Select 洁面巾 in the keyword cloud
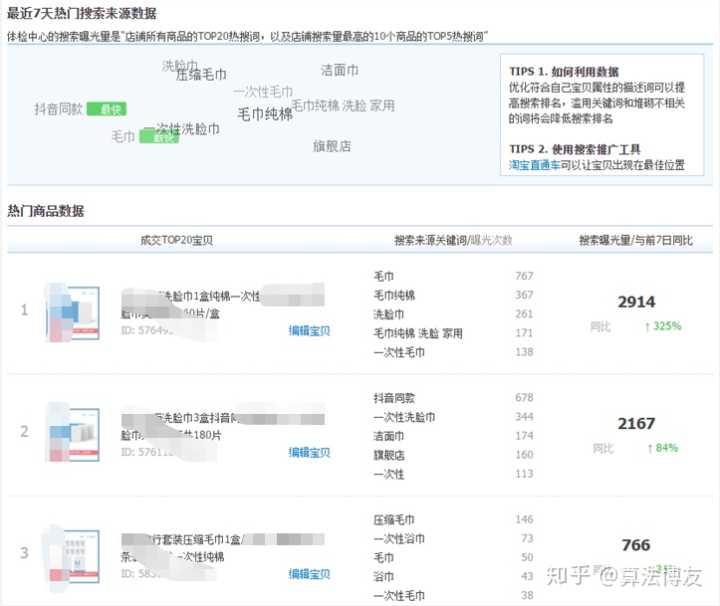This screenshot has height=606, width=720. [x=339, y=70]
